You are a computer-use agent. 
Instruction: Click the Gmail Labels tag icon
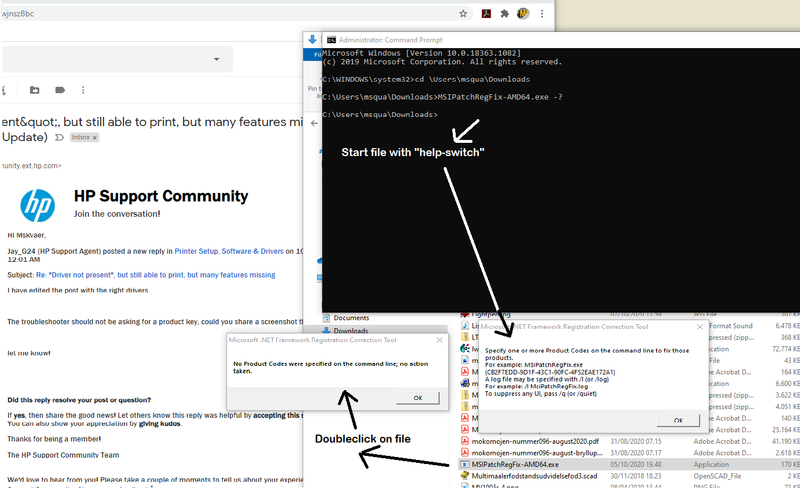point(61,89)
